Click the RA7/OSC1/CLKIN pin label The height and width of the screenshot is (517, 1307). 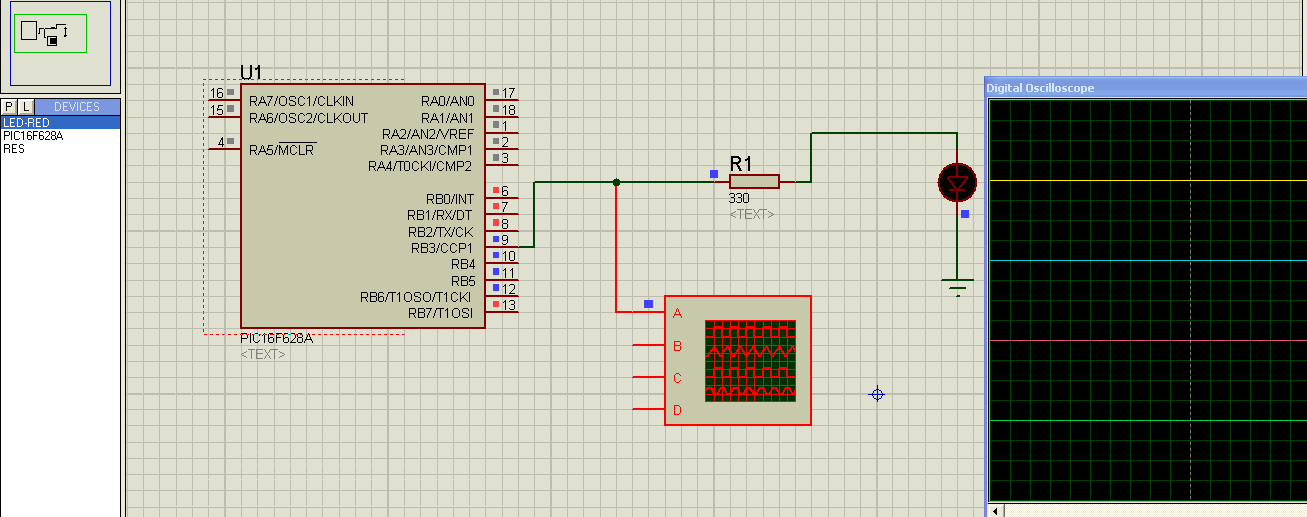pyautogui.click(x=301, y=101)
